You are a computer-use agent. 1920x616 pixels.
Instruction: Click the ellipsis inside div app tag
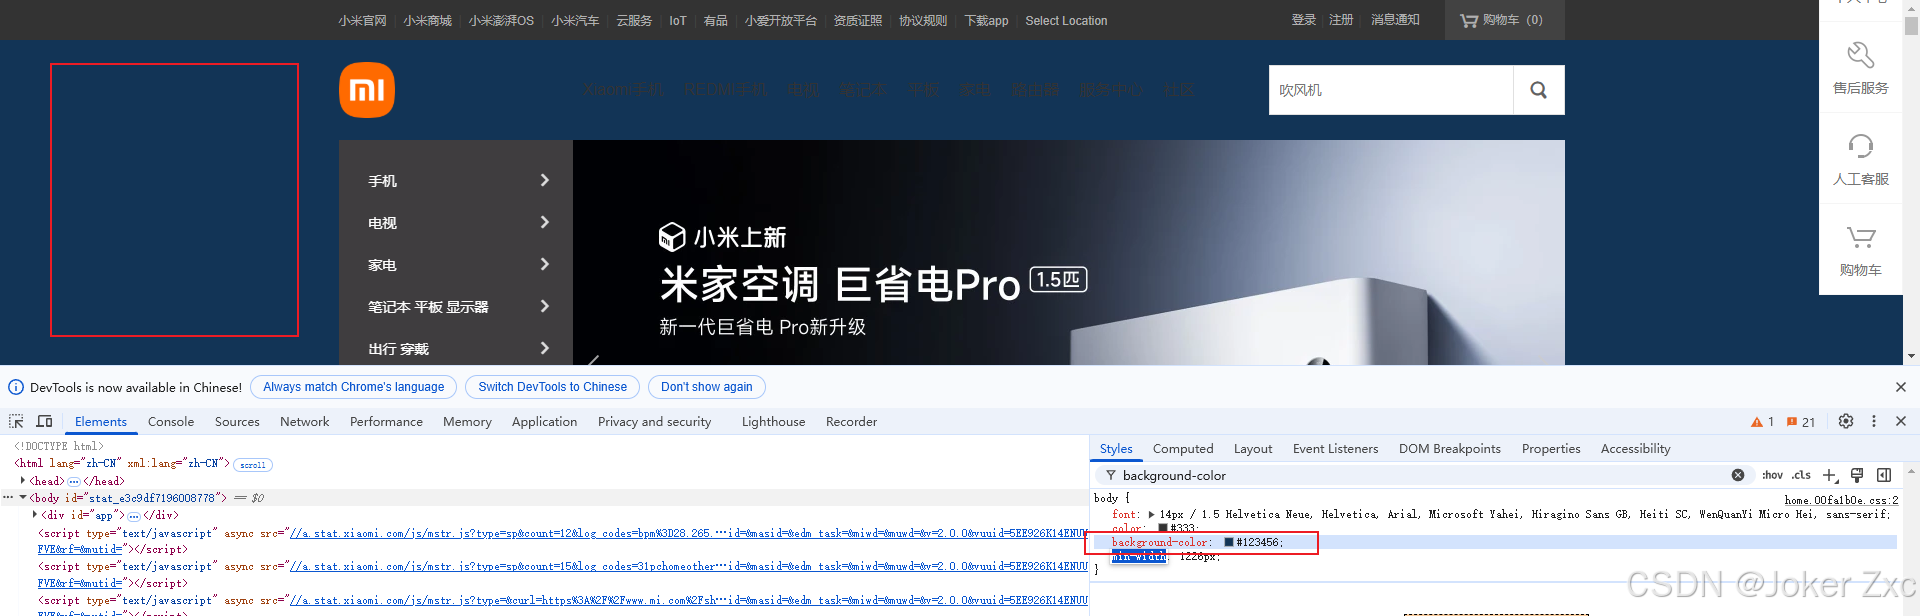pyautogui.click(x=134, y=516)
